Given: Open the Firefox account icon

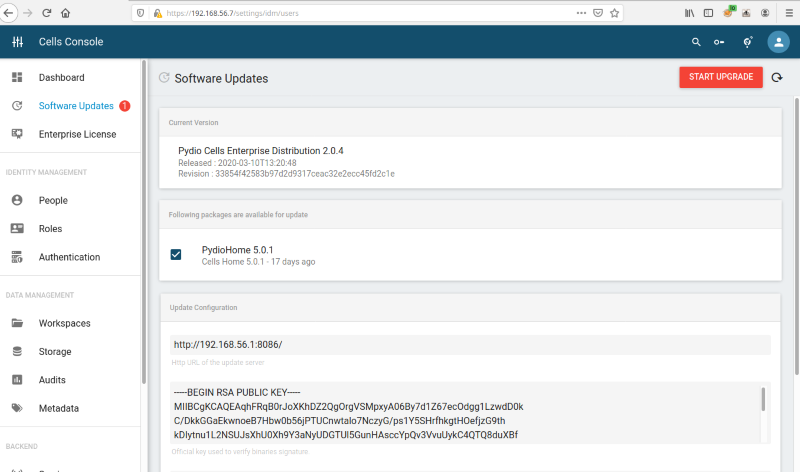Looking at the screenshot, I should point(765,13).
